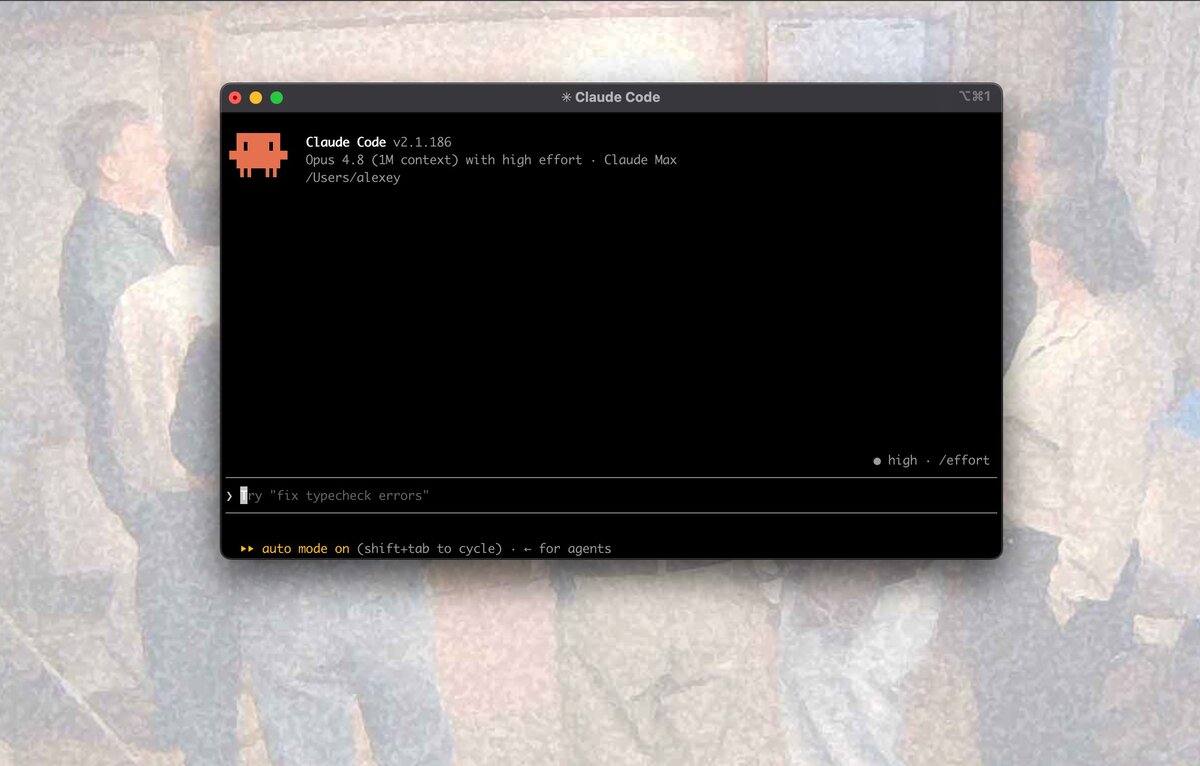Click the ⌥⌘1 shortcut indicator in title bar
The image size is (1200, 766).
(974, 96)
